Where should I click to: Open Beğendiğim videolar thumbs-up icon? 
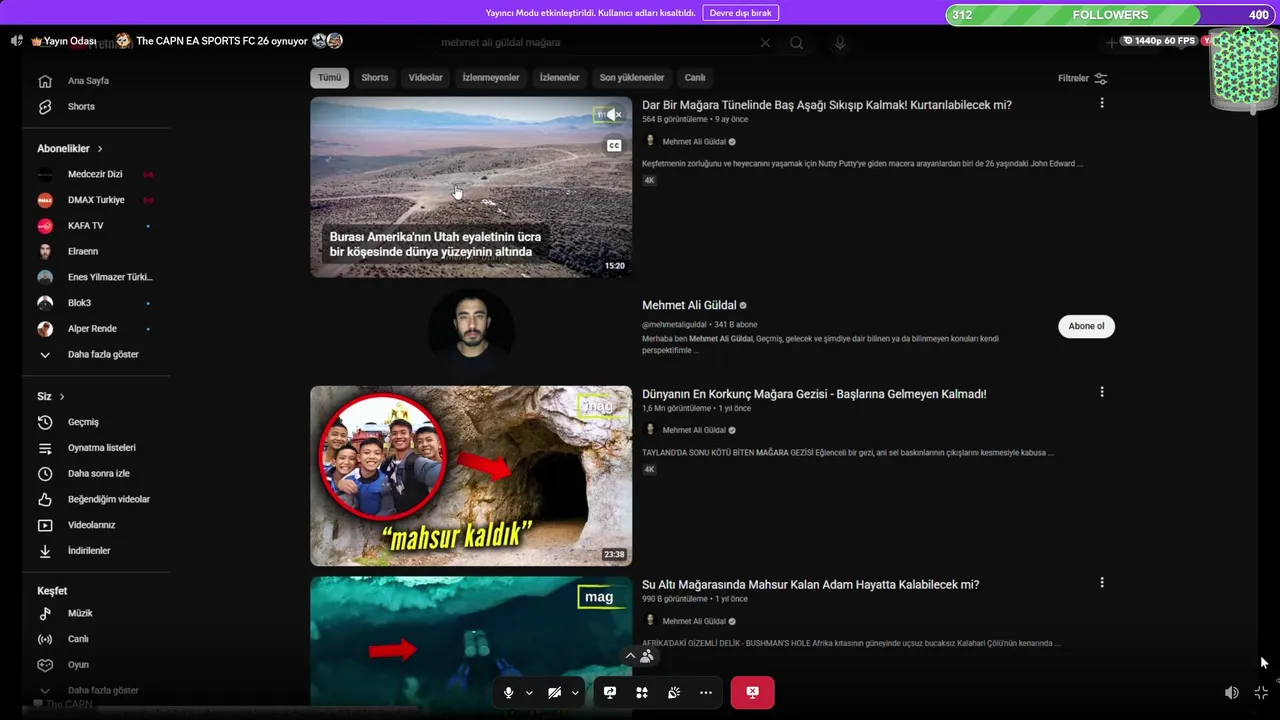[x=45, y=500]
